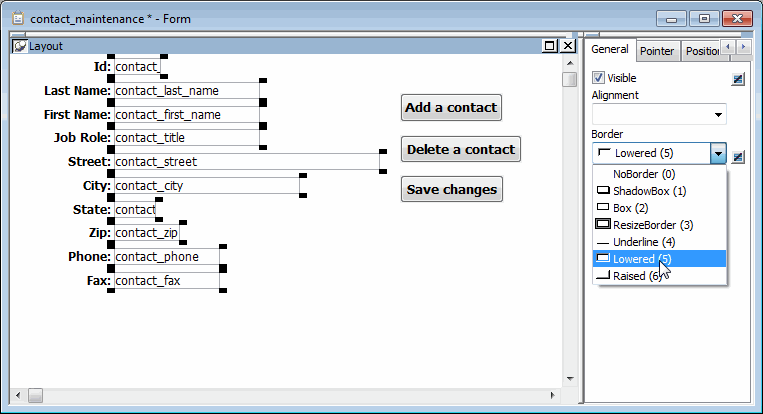Toggle the Visible checkbox
763x414 pixels.
click(599, 78)
